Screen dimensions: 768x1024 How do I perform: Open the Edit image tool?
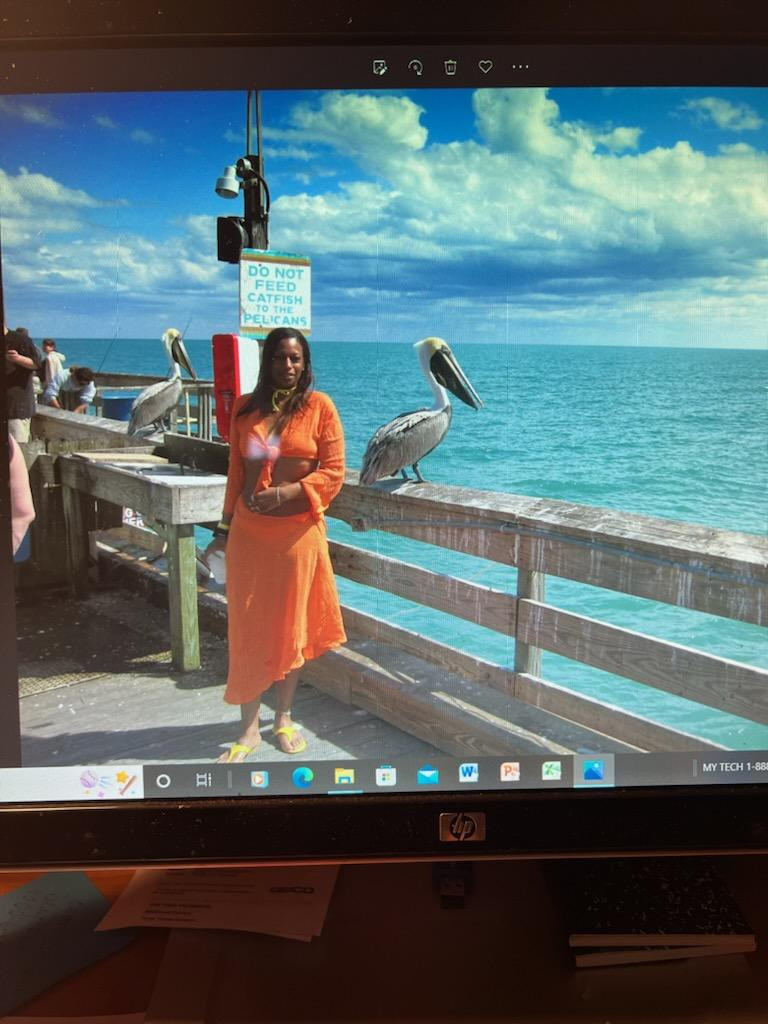click(380, 67)
